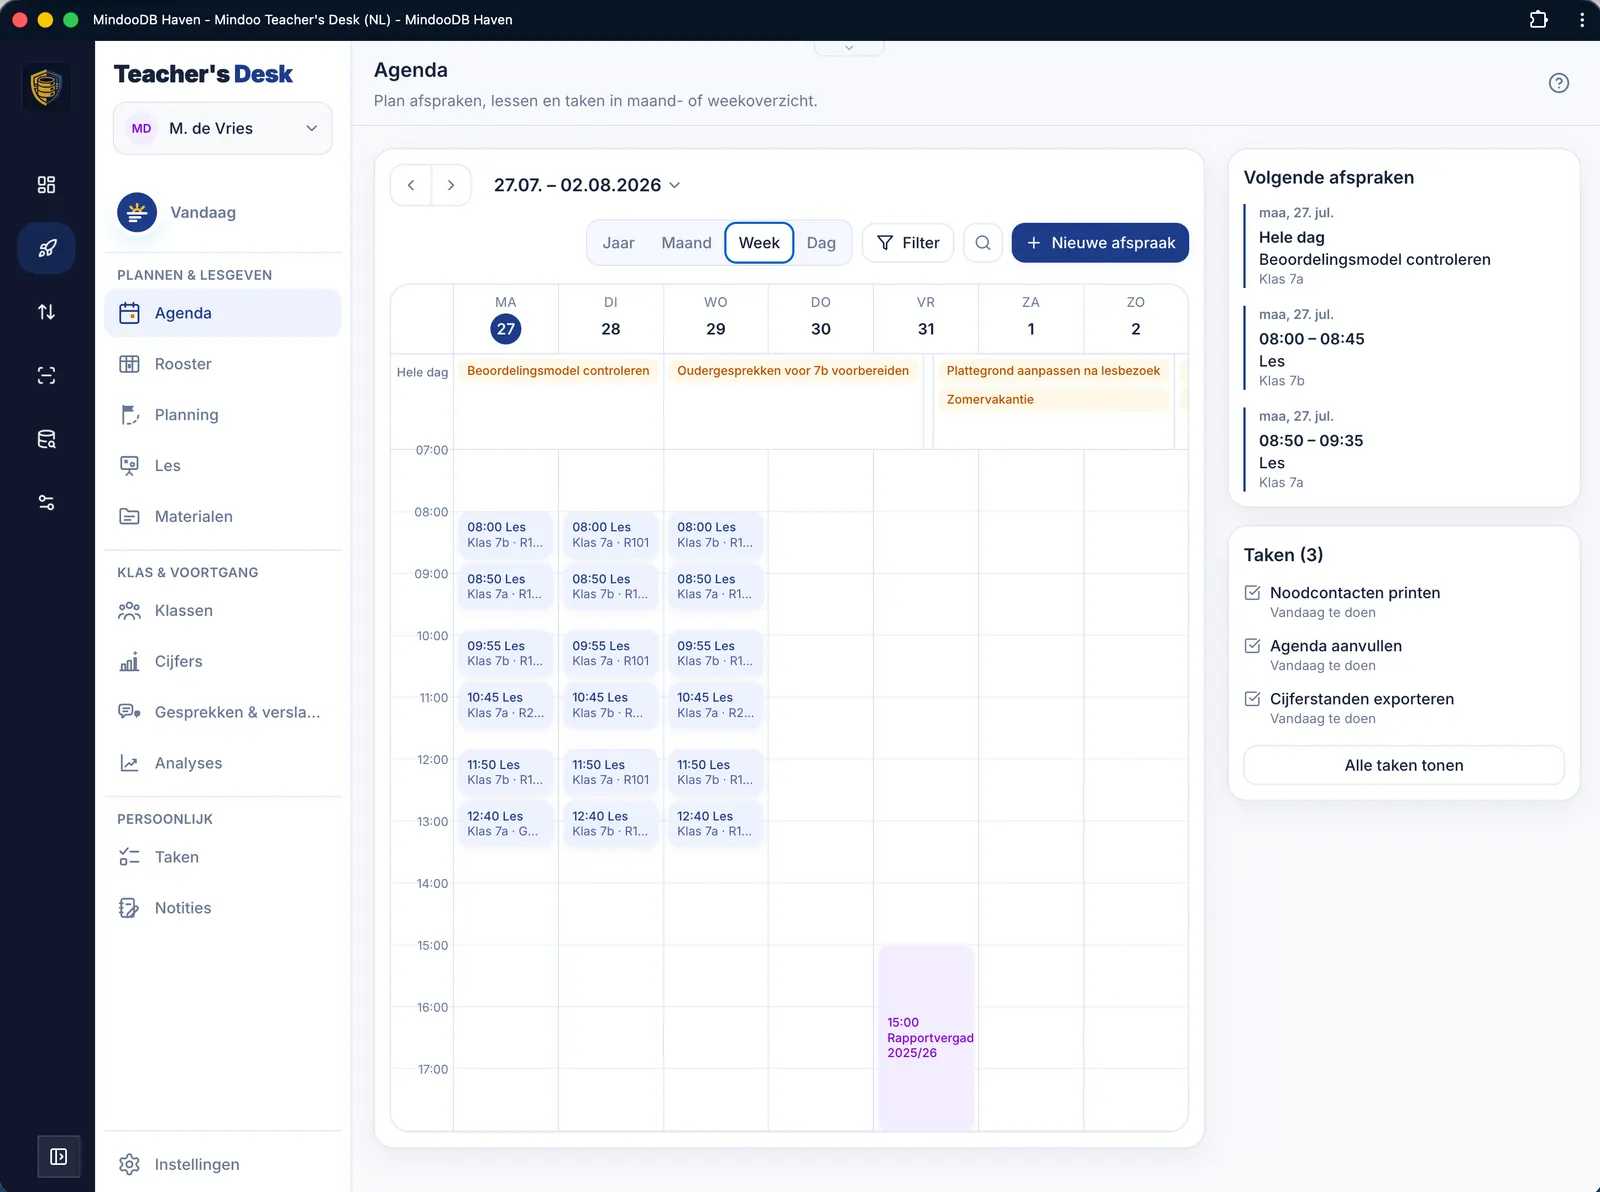Image resolution: width=1600 pixels, height=1192 pixels.
Task: Open the extensions puzzle icon in the title bar
Action: 1538,19
